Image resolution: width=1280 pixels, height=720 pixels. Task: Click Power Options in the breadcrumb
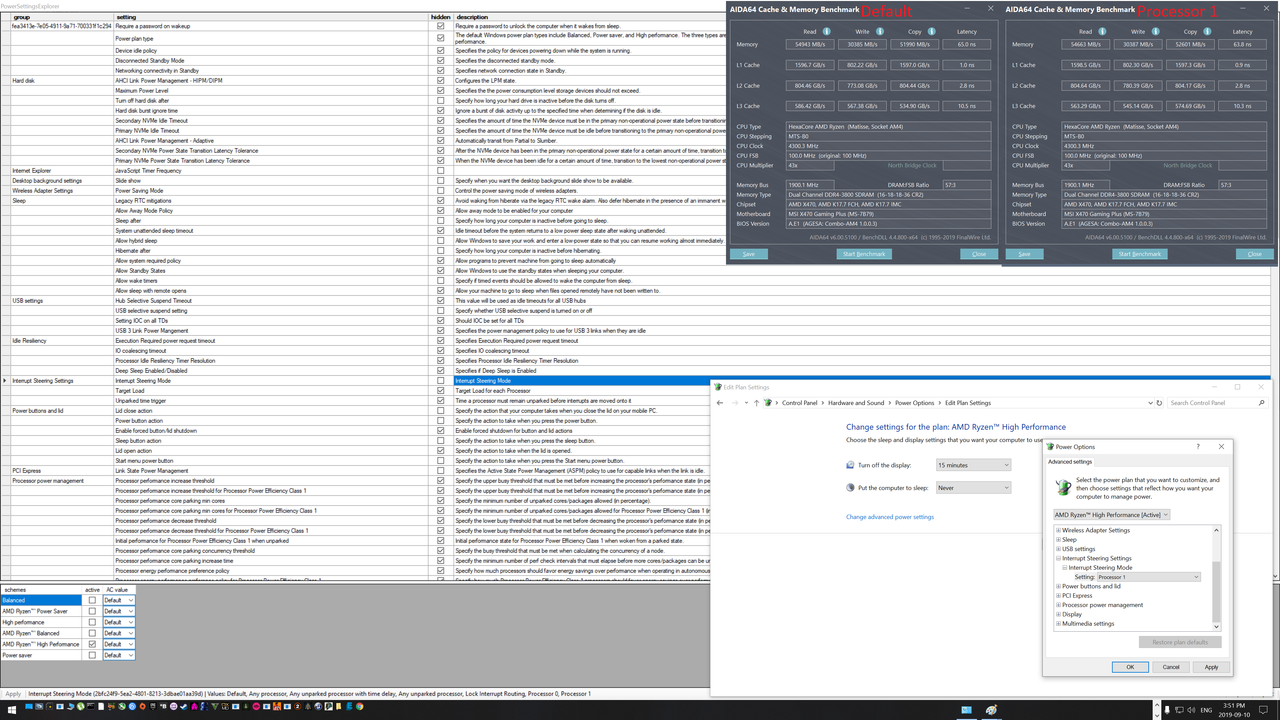914,403
